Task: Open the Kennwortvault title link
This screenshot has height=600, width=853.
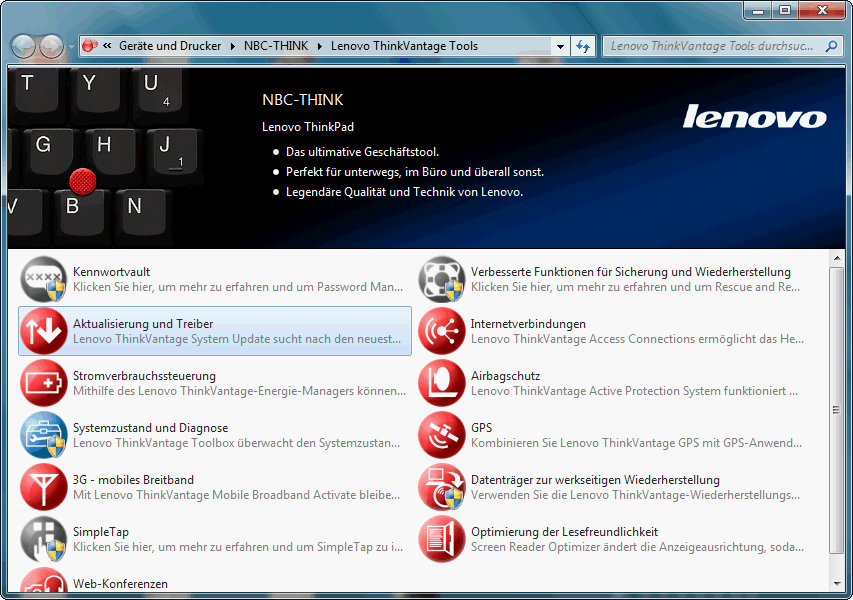Action: 112,272
